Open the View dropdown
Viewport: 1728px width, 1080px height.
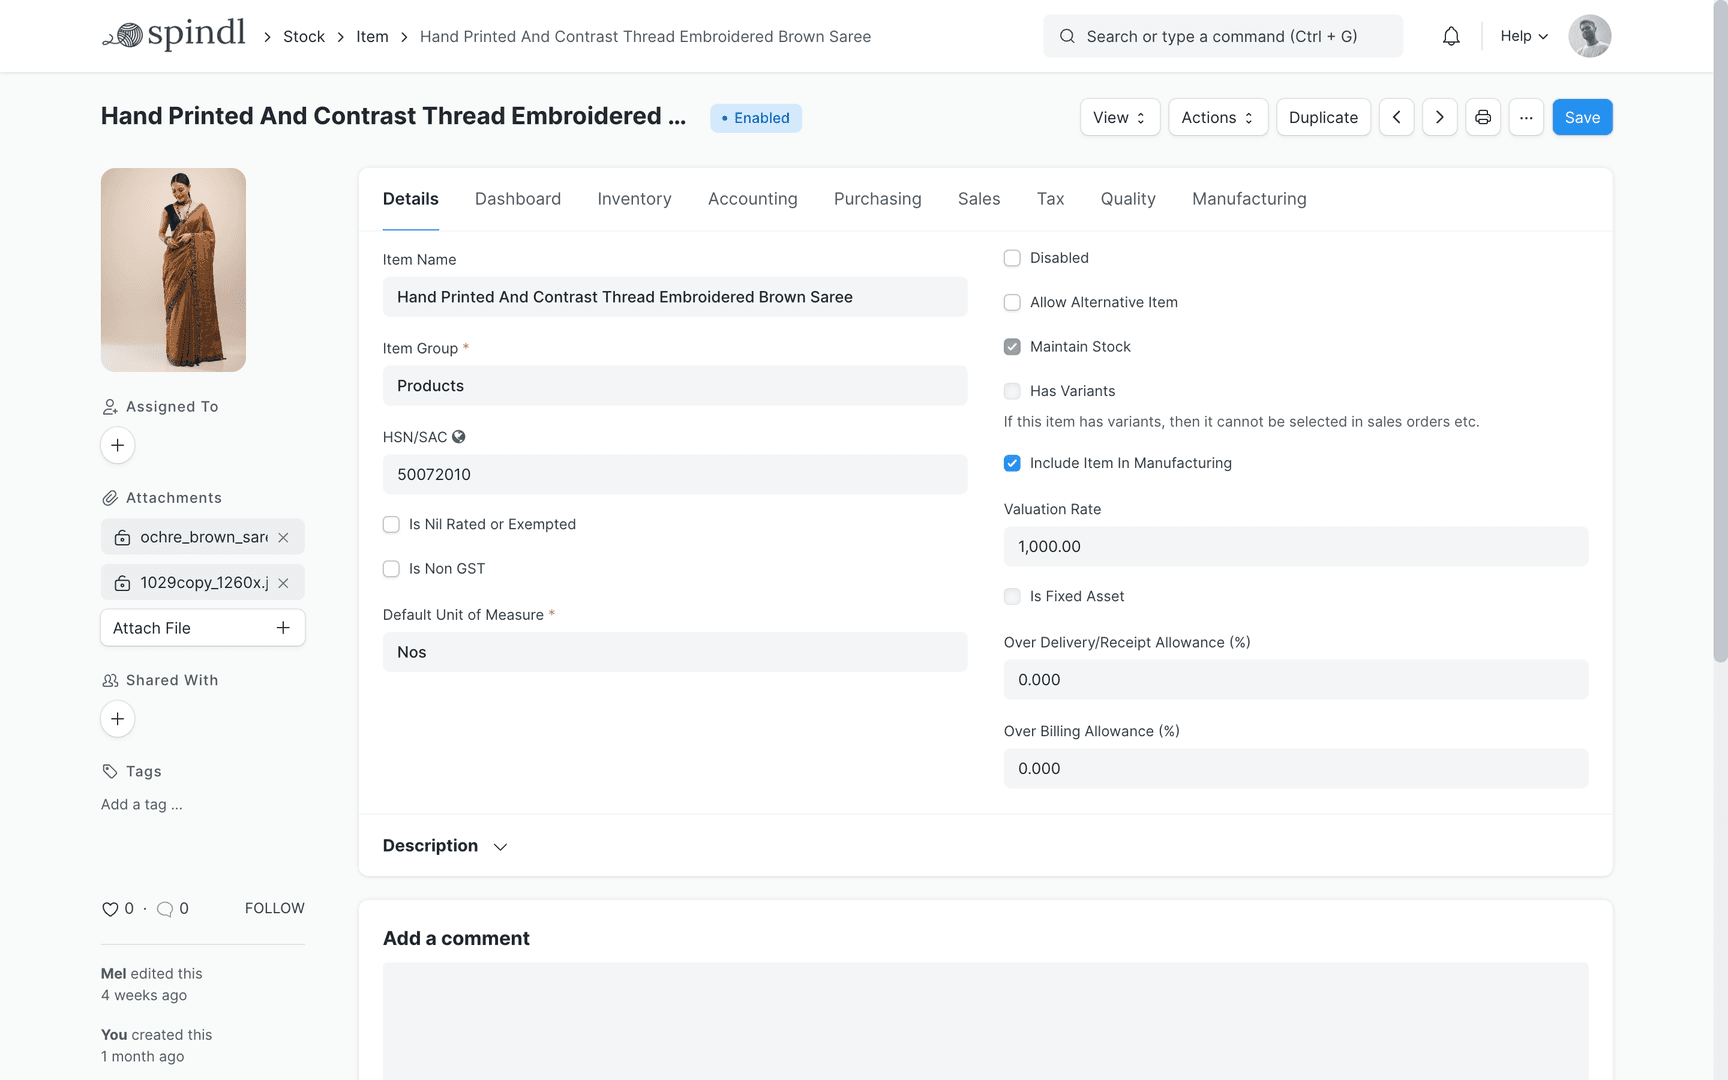pos(1119,117)
